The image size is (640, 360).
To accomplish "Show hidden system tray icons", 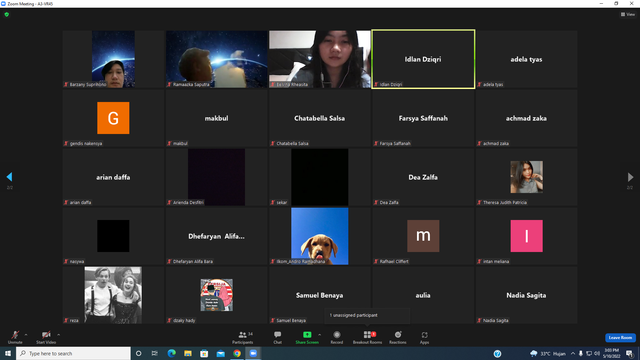I will click(573, 353).
